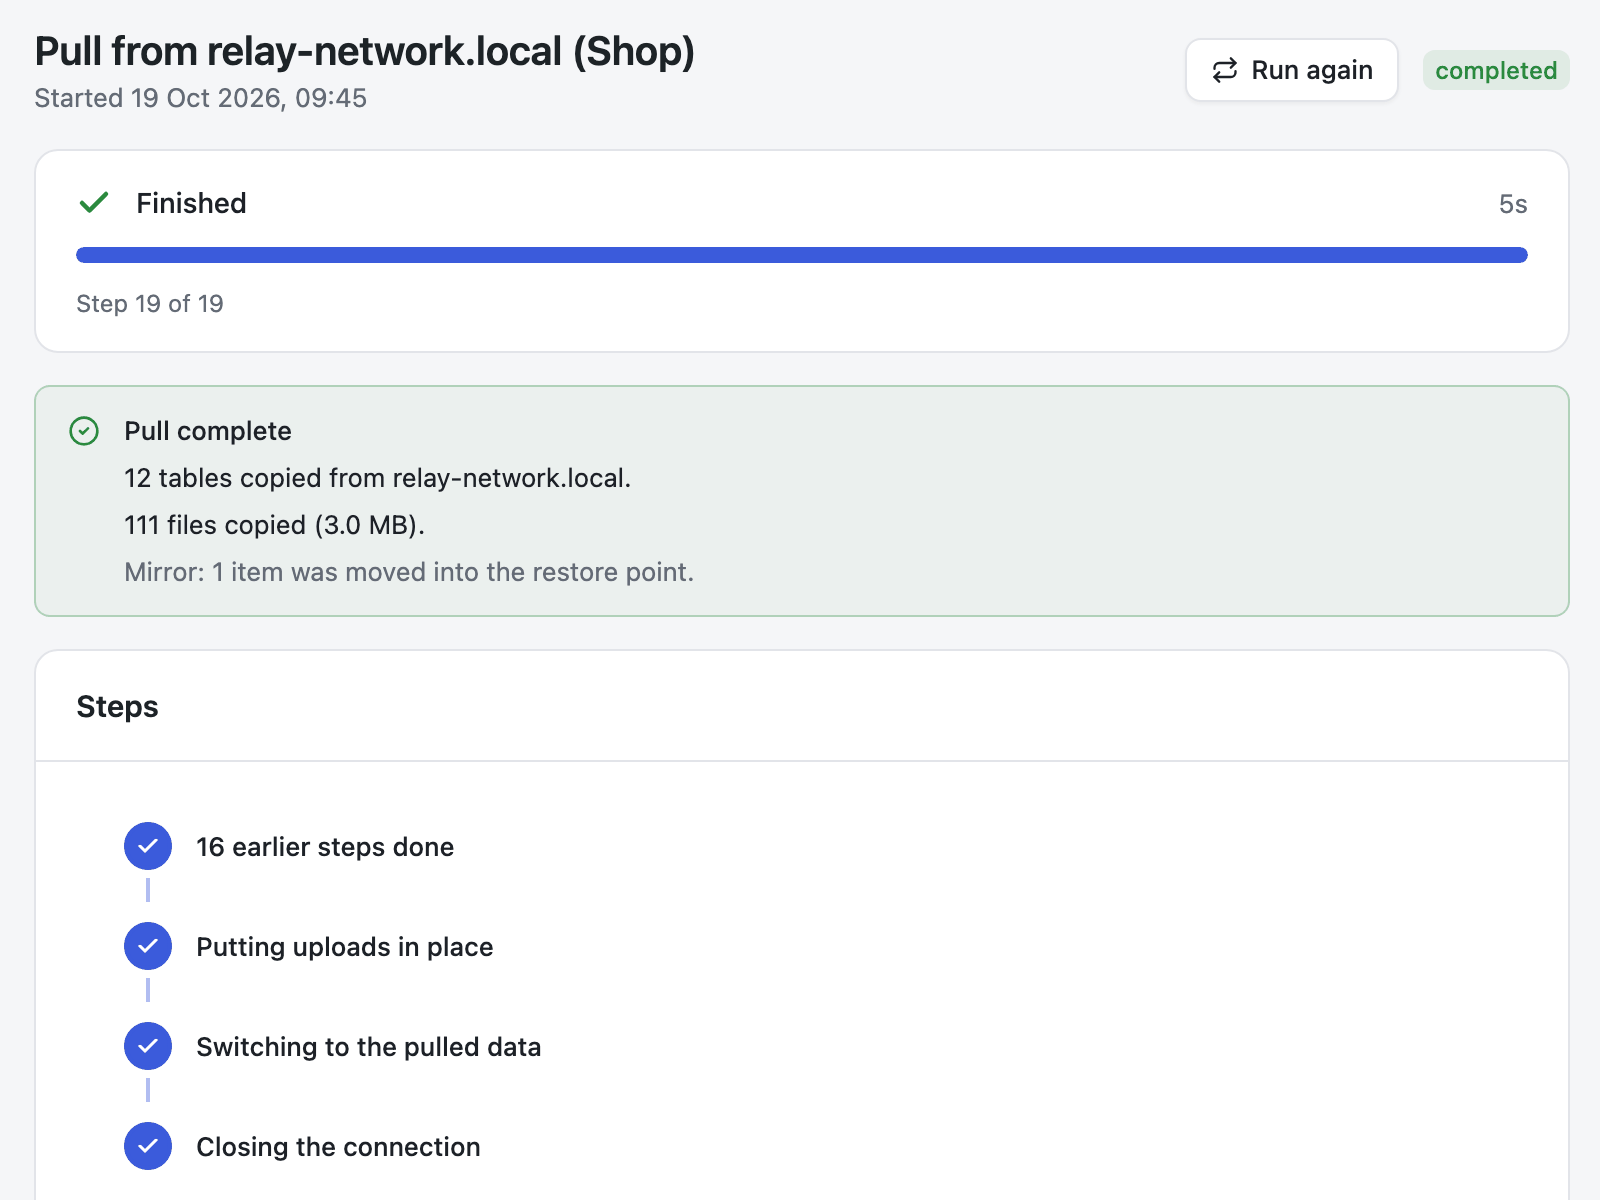Click the check icon beside Closing the connection
The height and width of the screenshot is (1200, 1600).
(148, 1146)
